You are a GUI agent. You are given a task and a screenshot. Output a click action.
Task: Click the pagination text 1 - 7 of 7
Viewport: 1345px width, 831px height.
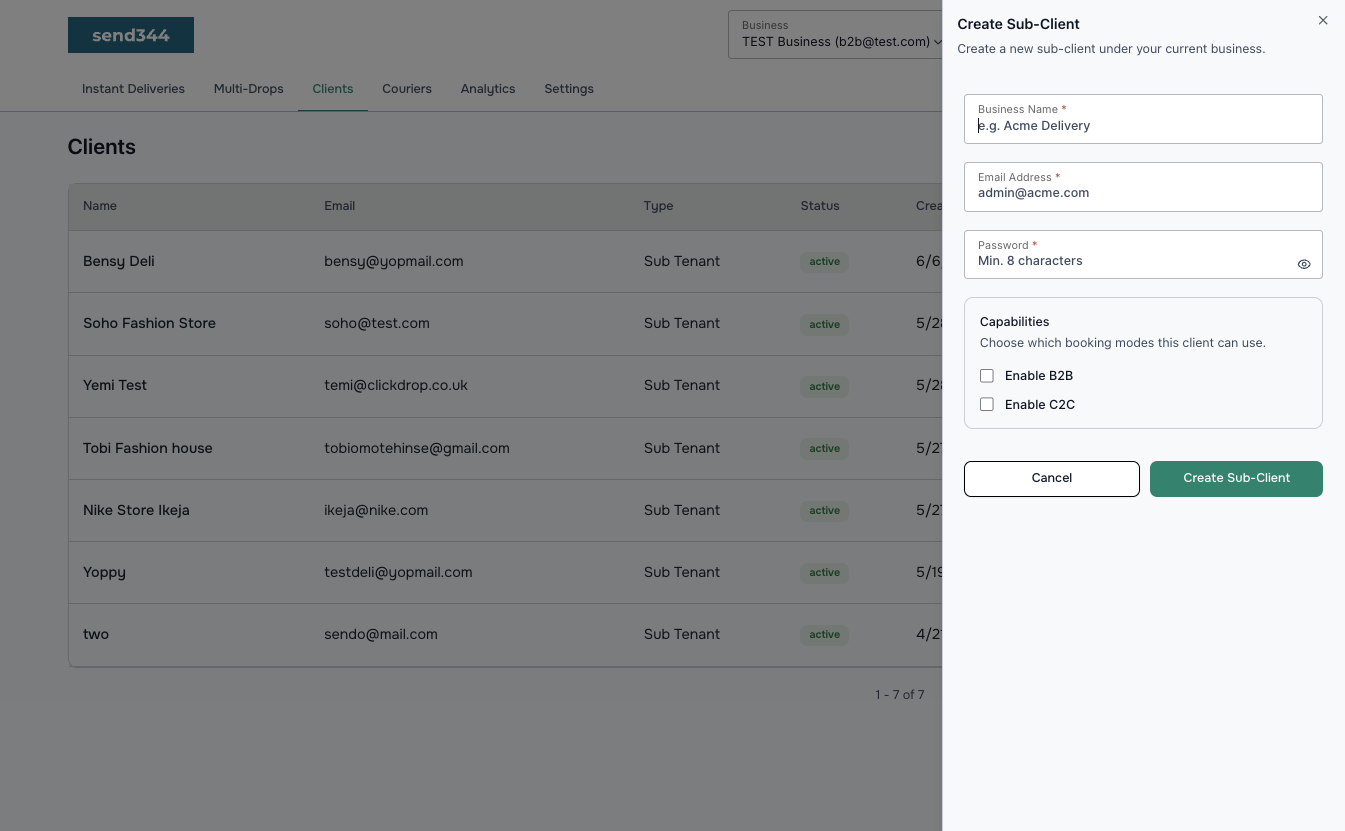pos(900,694)
